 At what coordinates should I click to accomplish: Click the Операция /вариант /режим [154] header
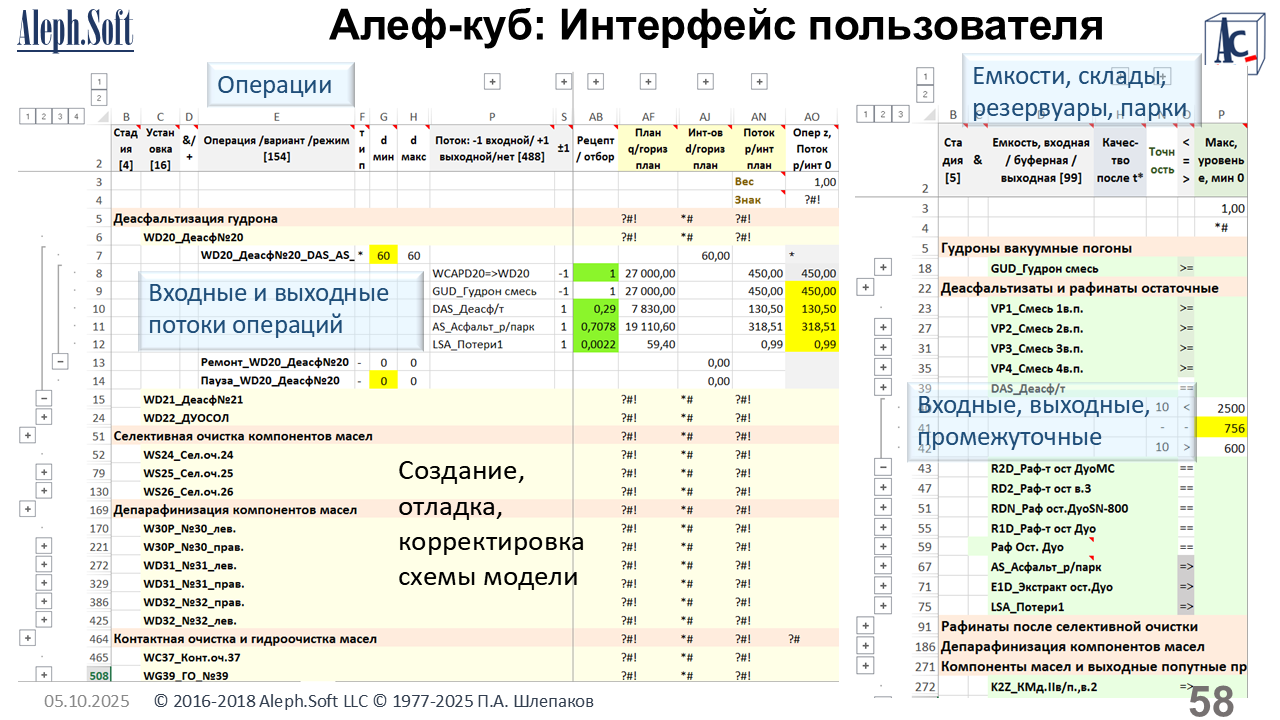(x=276, y=148)
